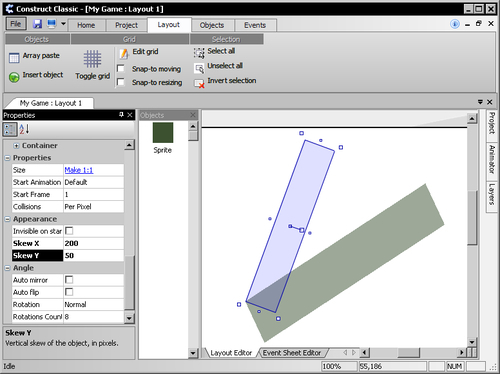Enable Snap-to moving checkbox
Image resolution: width=500 pixels, height=374 pixels.
pos(121,69)
